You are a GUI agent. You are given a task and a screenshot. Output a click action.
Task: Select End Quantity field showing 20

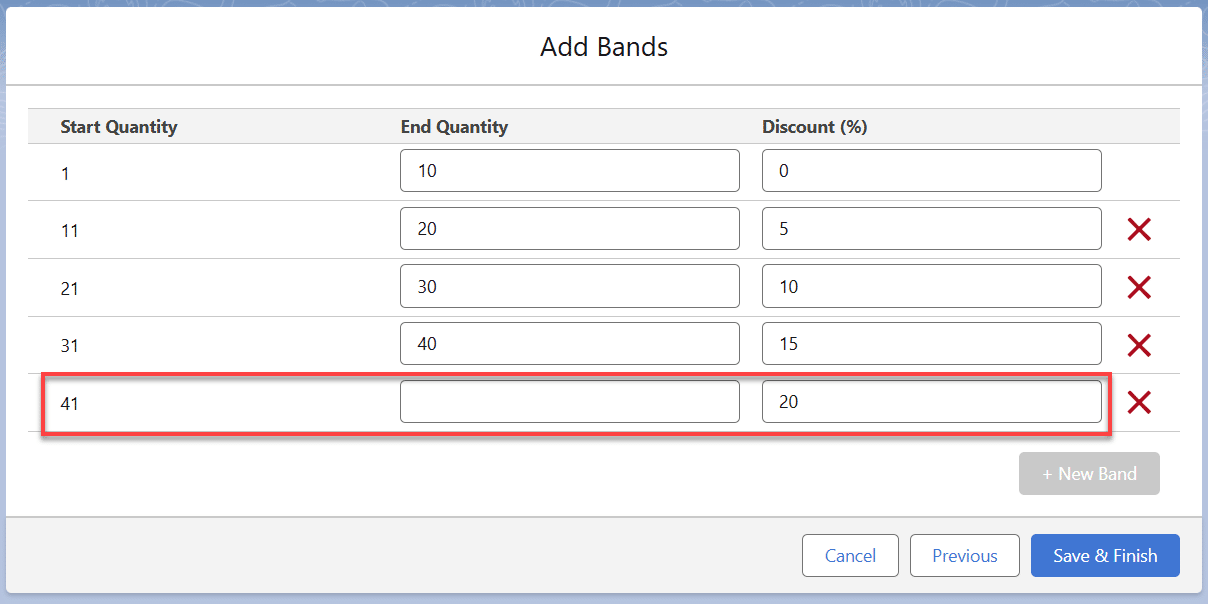(569, 229)
